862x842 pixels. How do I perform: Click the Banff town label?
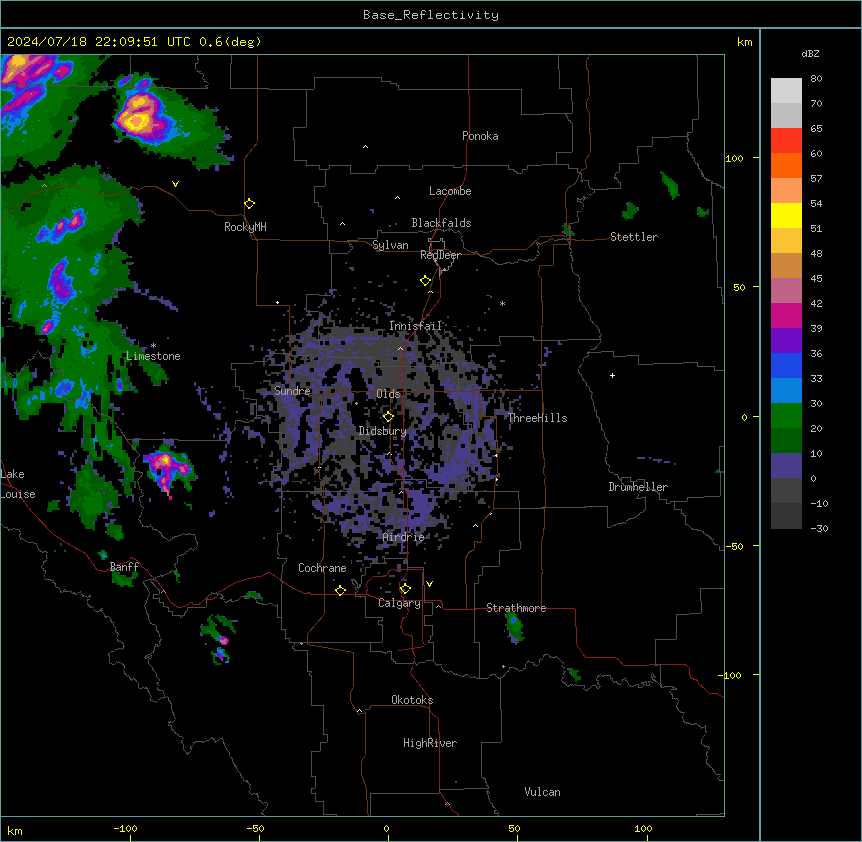click(x=124, y=567)
